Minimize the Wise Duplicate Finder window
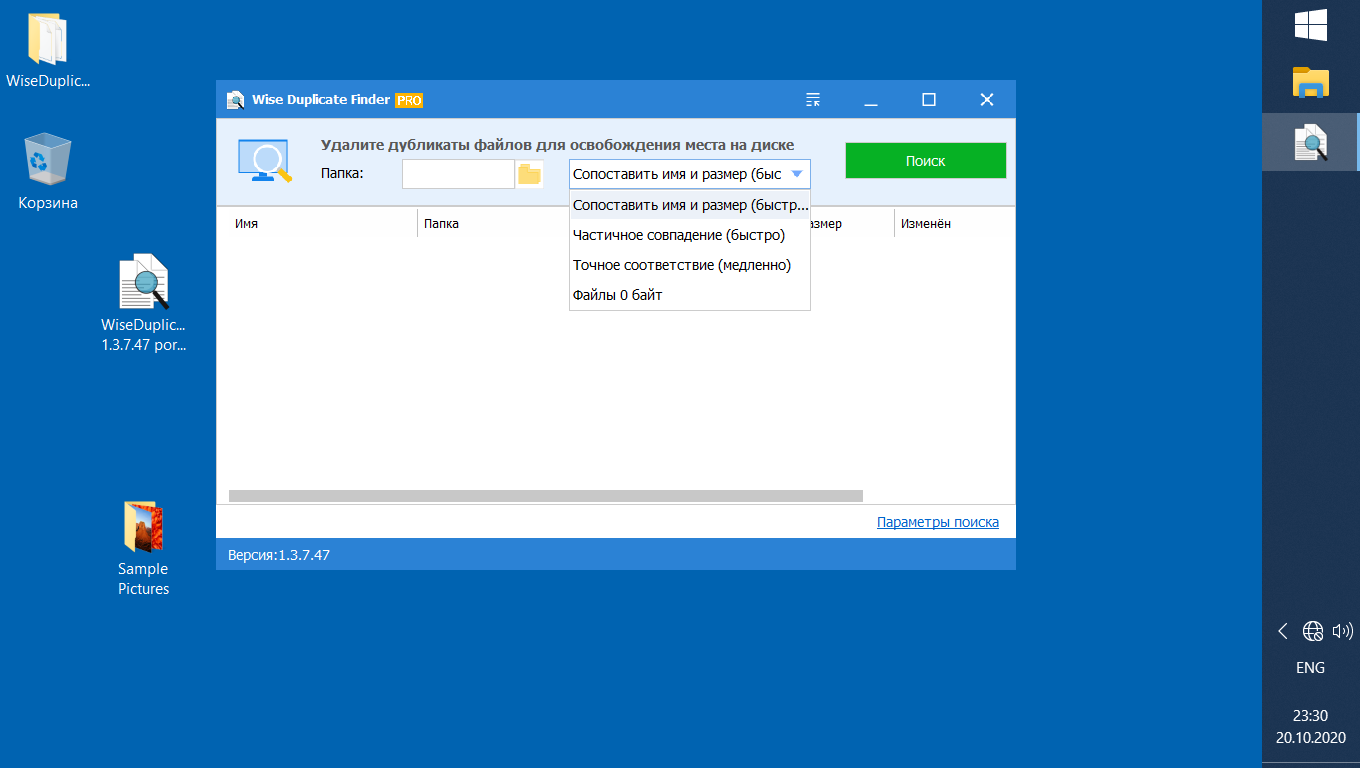This screenshot has width=1360, height=768. 871,100
